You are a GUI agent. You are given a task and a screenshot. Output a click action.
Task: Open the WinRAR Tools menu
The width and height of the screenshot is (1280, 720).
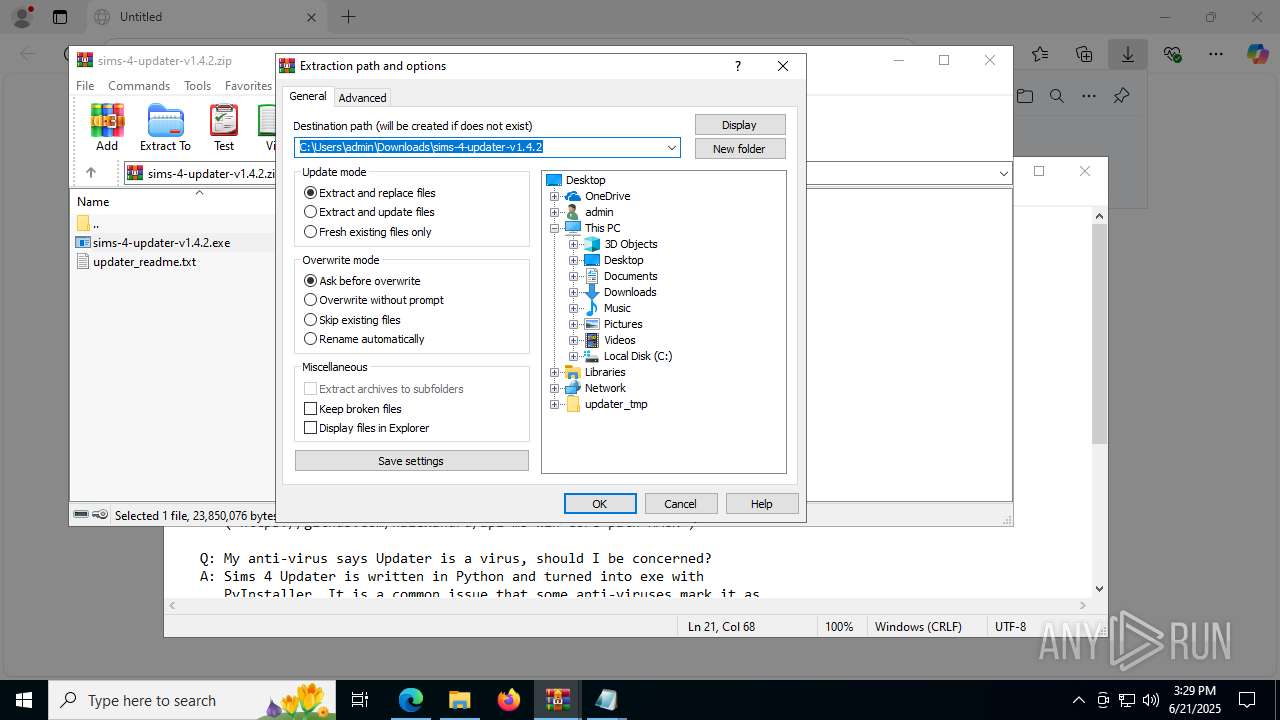197,86
